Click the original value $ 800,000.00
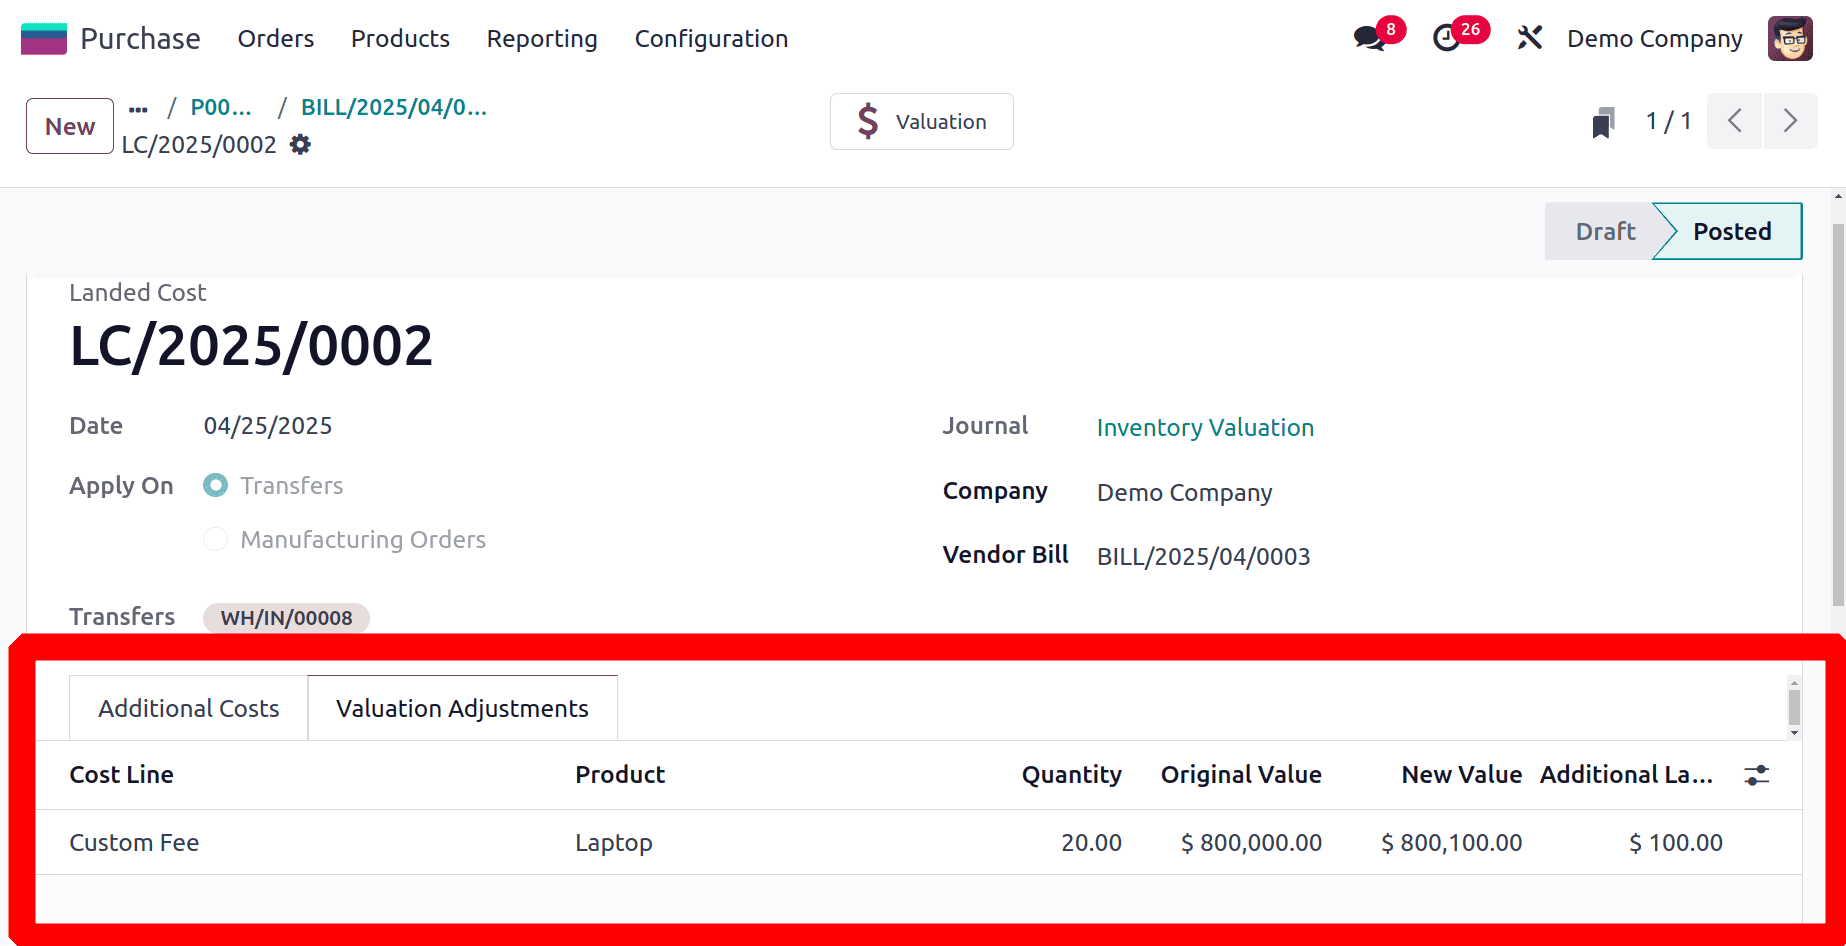This screenshot has width=1846, height=946. [1251, 843]
